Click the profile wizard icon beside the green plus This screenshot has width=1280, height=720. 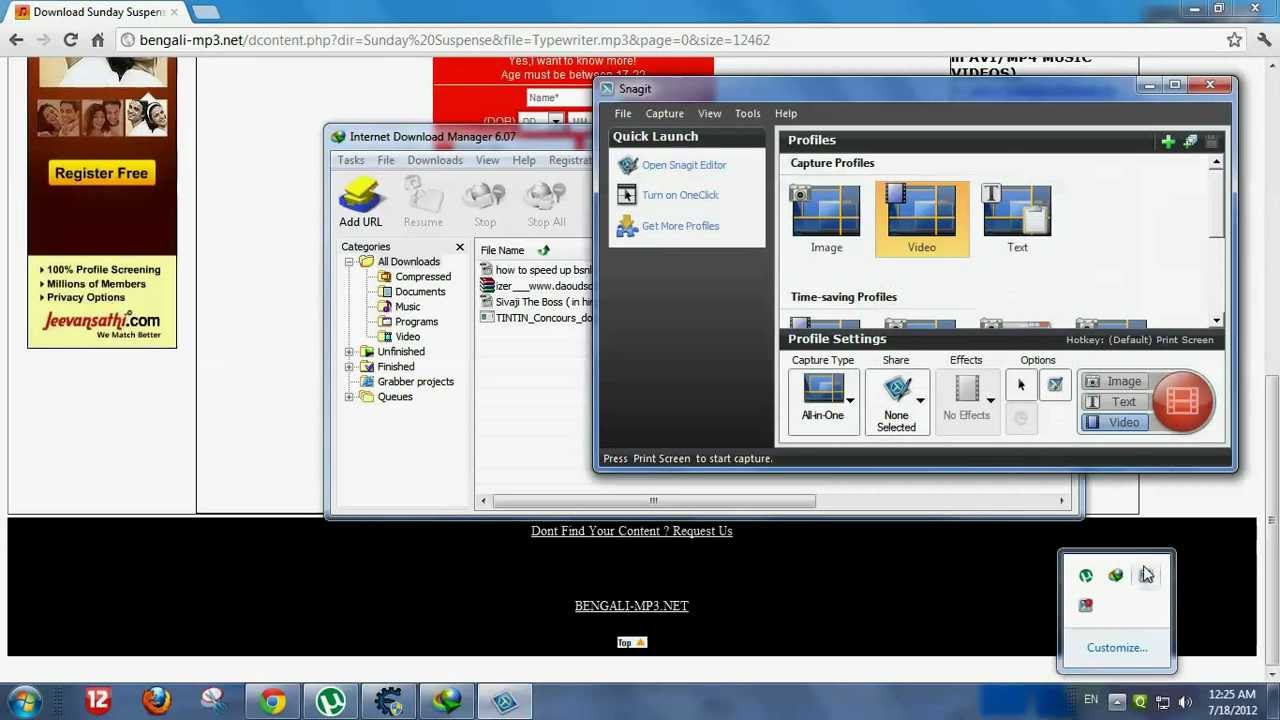point(1190,141)
